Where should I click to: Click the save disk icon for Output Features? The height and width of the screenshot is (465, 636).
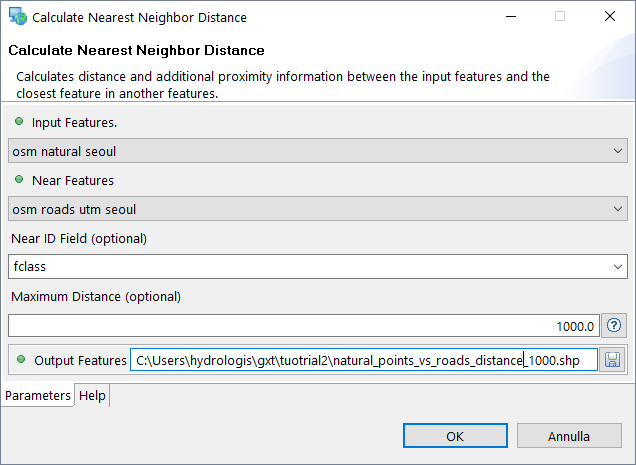(x=612, y=360)
